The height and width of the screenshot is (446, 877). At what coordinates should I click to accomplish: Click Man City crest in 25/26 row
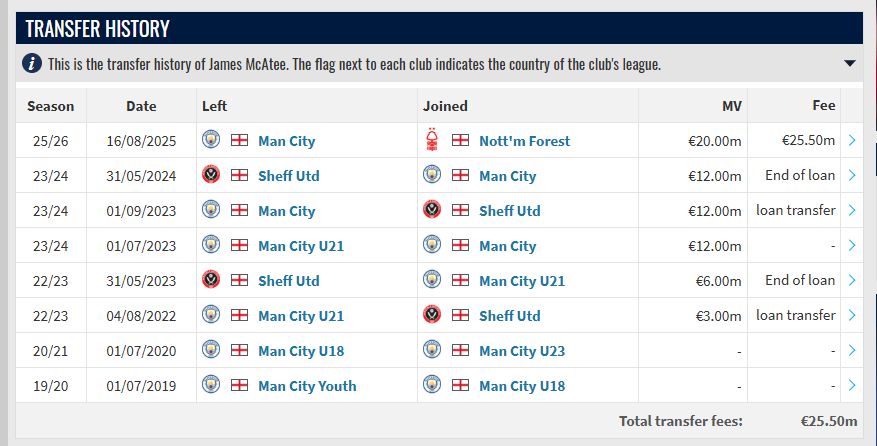click(210, 140)
